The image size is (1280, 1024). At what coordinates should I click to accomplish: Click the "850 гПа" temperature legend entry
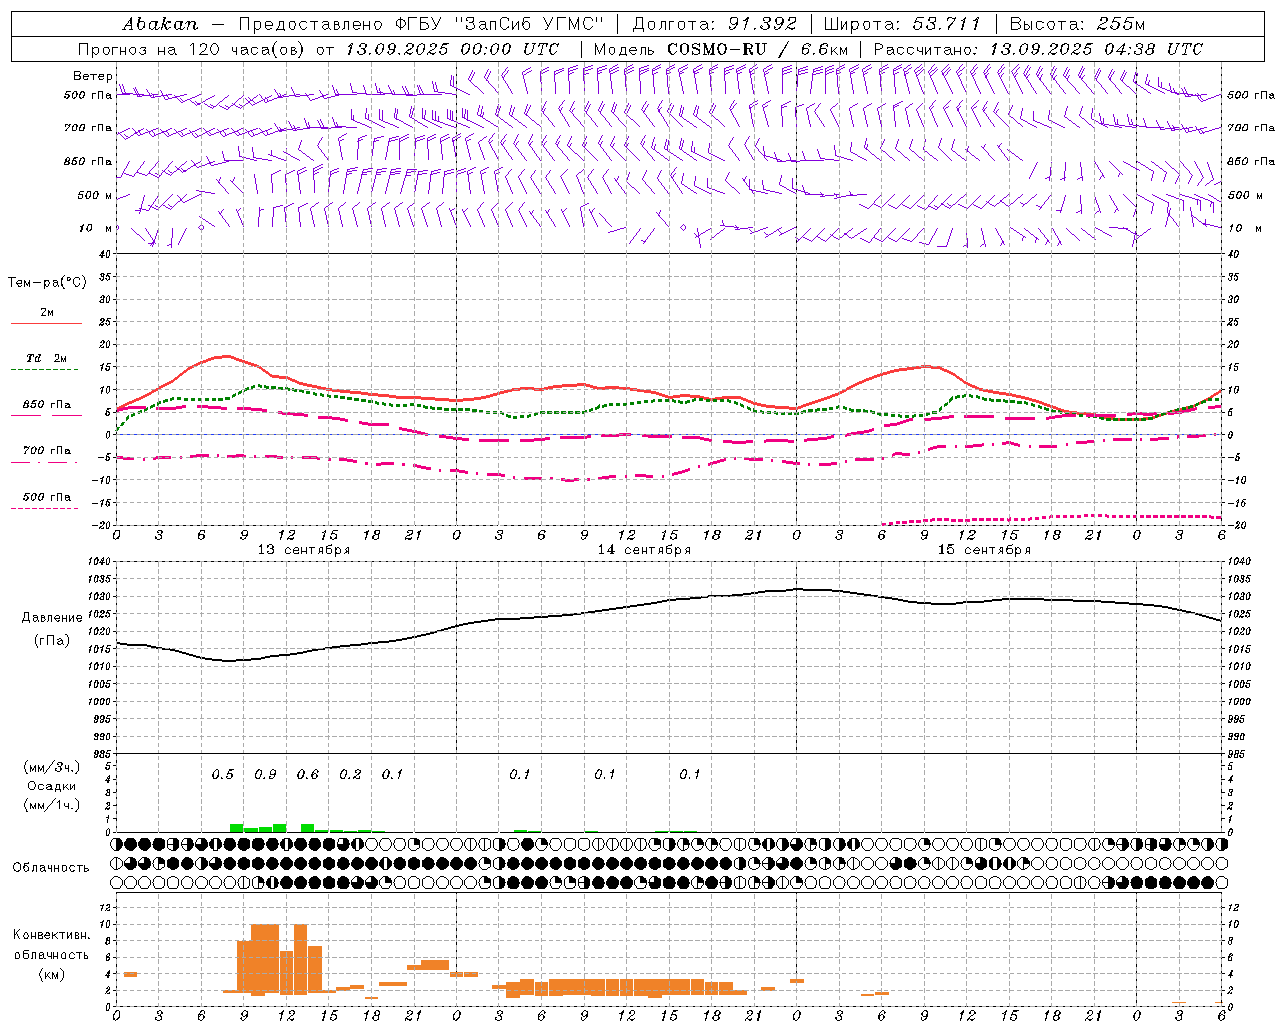tap(47, 404)
